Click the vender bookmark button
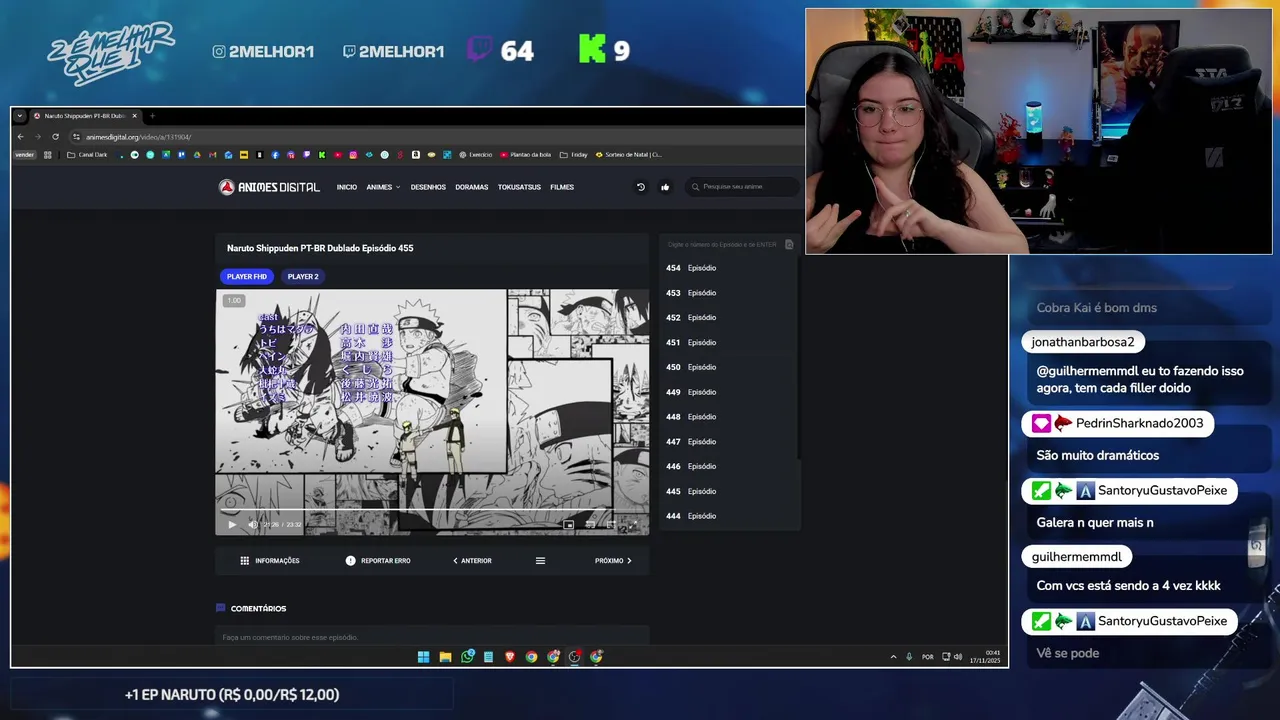 (24, 155)
